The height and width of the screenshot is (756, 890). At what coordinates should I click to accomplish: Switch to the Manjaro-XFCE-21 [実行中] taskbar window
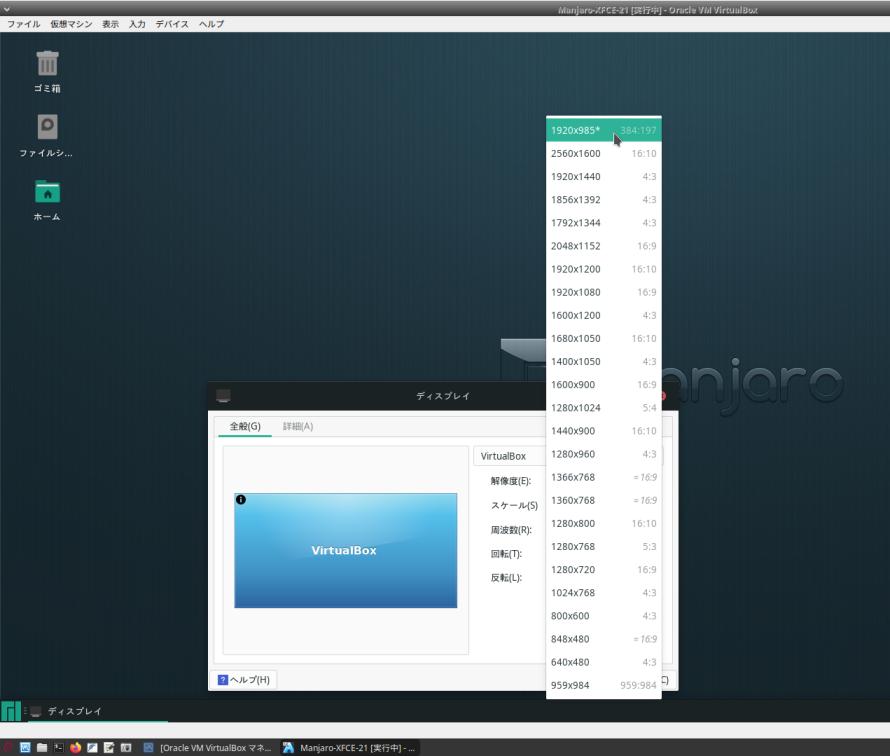coord(349,747)
